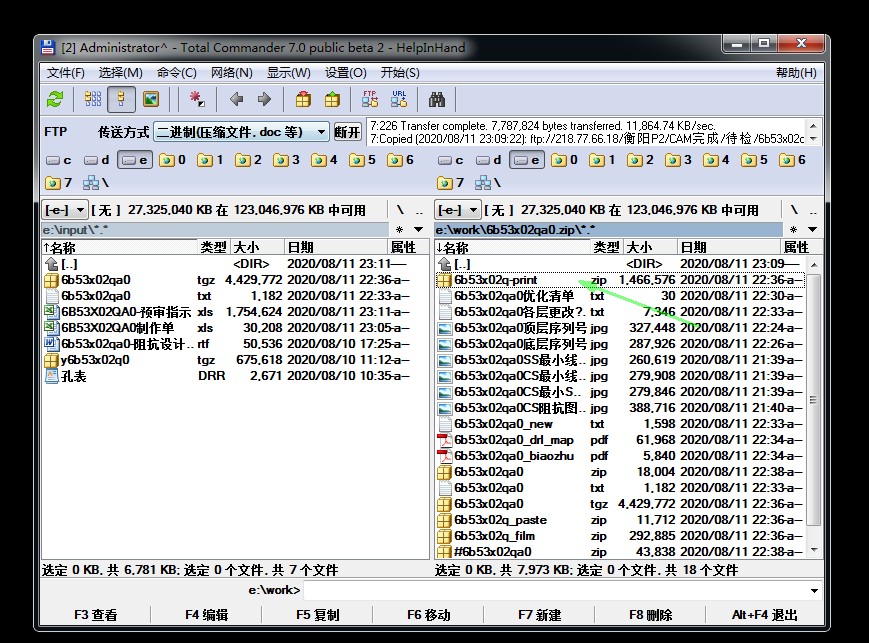Sort right panel by 日期 column

tap(729, 247)
